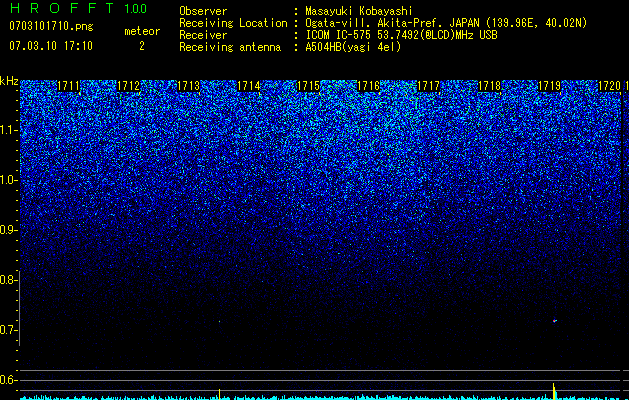Click the 1712 time marker
The height and width of the screenshot is (400, 629).
(128, 86)
